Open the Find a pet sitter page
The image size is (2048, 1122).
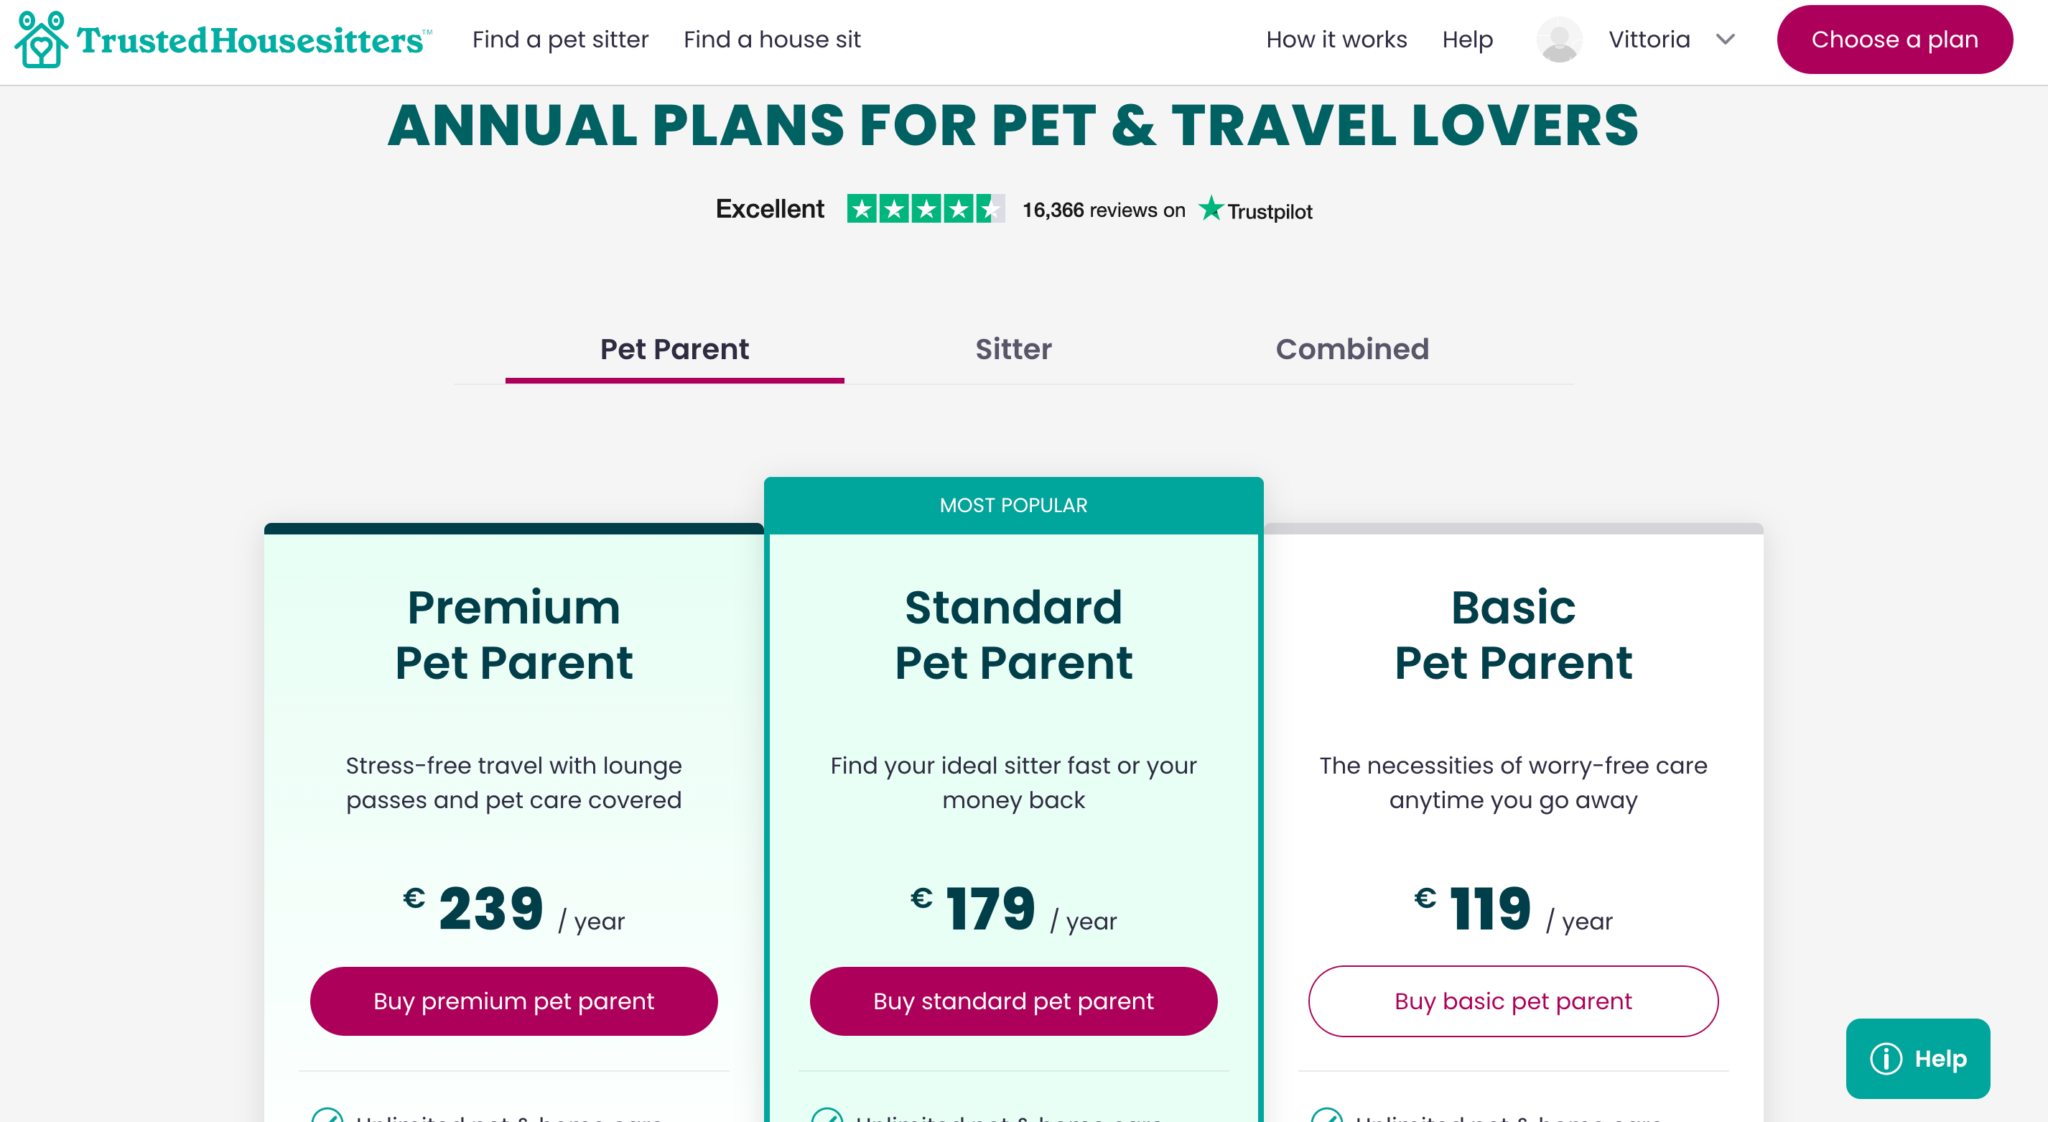[x=560, y=39]
